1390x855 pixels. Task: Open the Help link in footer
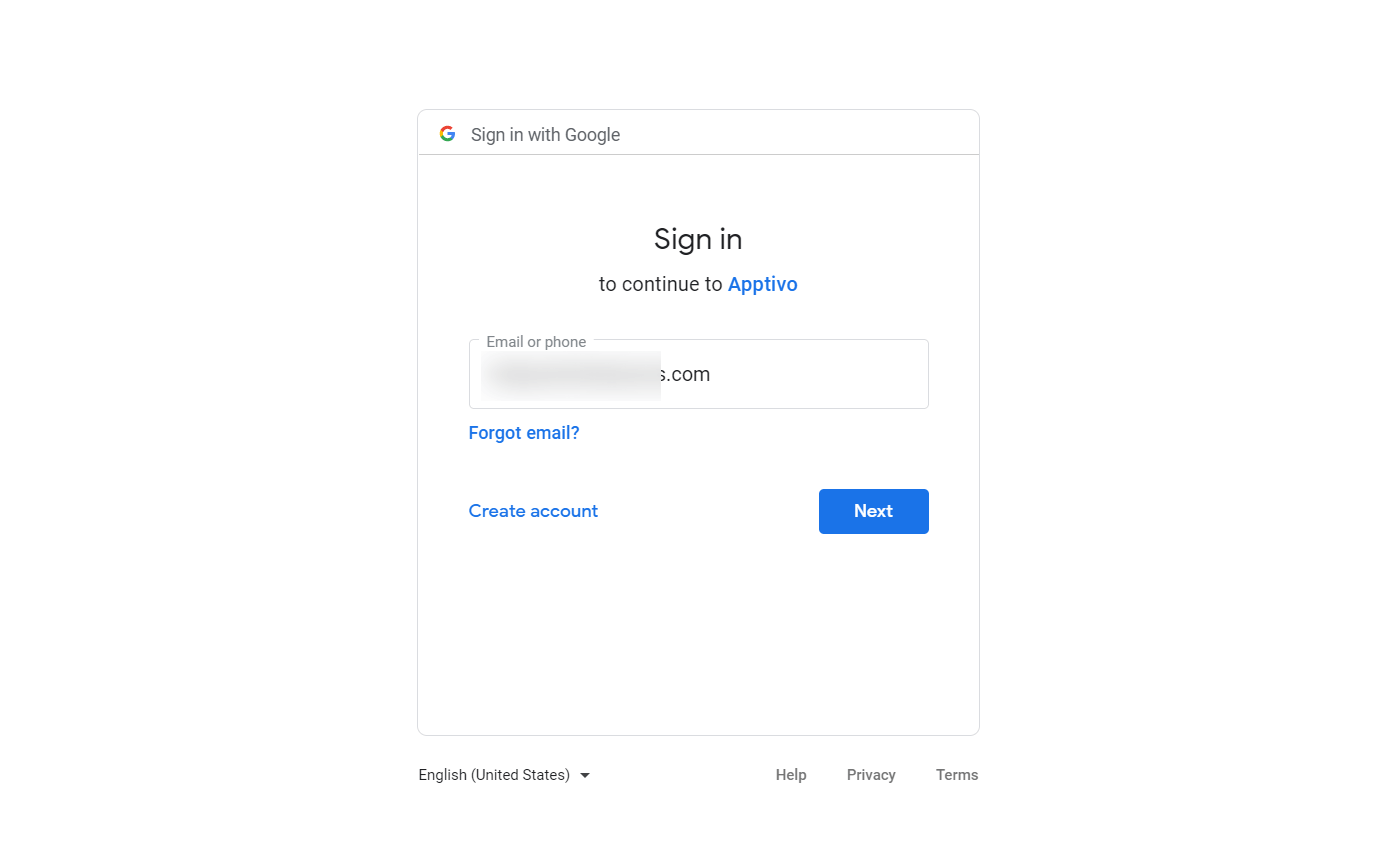[791, 775]
